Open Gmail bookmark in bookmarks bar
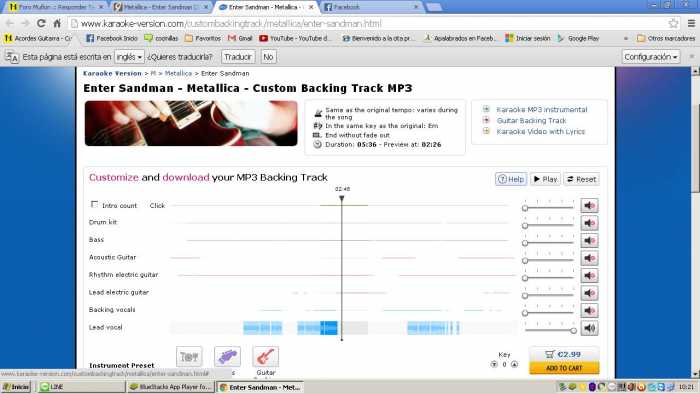Image resolution: width=700 pixels, height=394 pixels. tap(240, 38)
